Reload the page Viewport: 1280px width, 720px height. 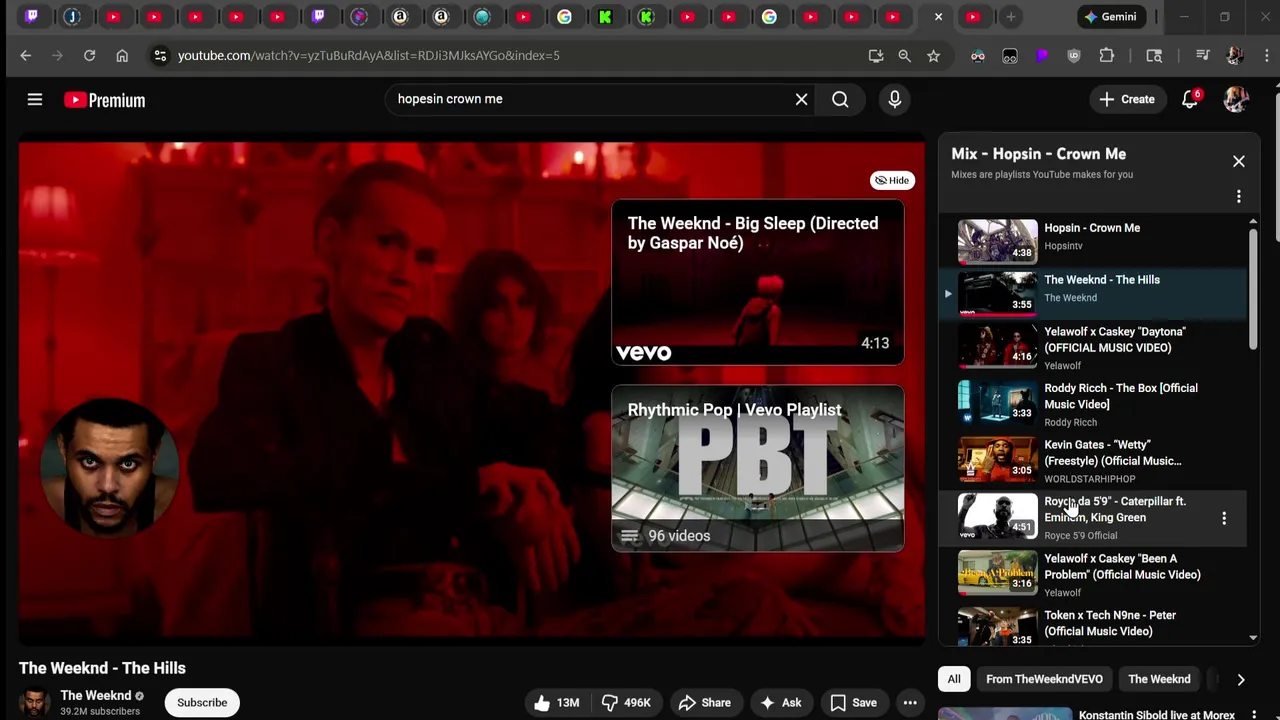click(89, 56)
